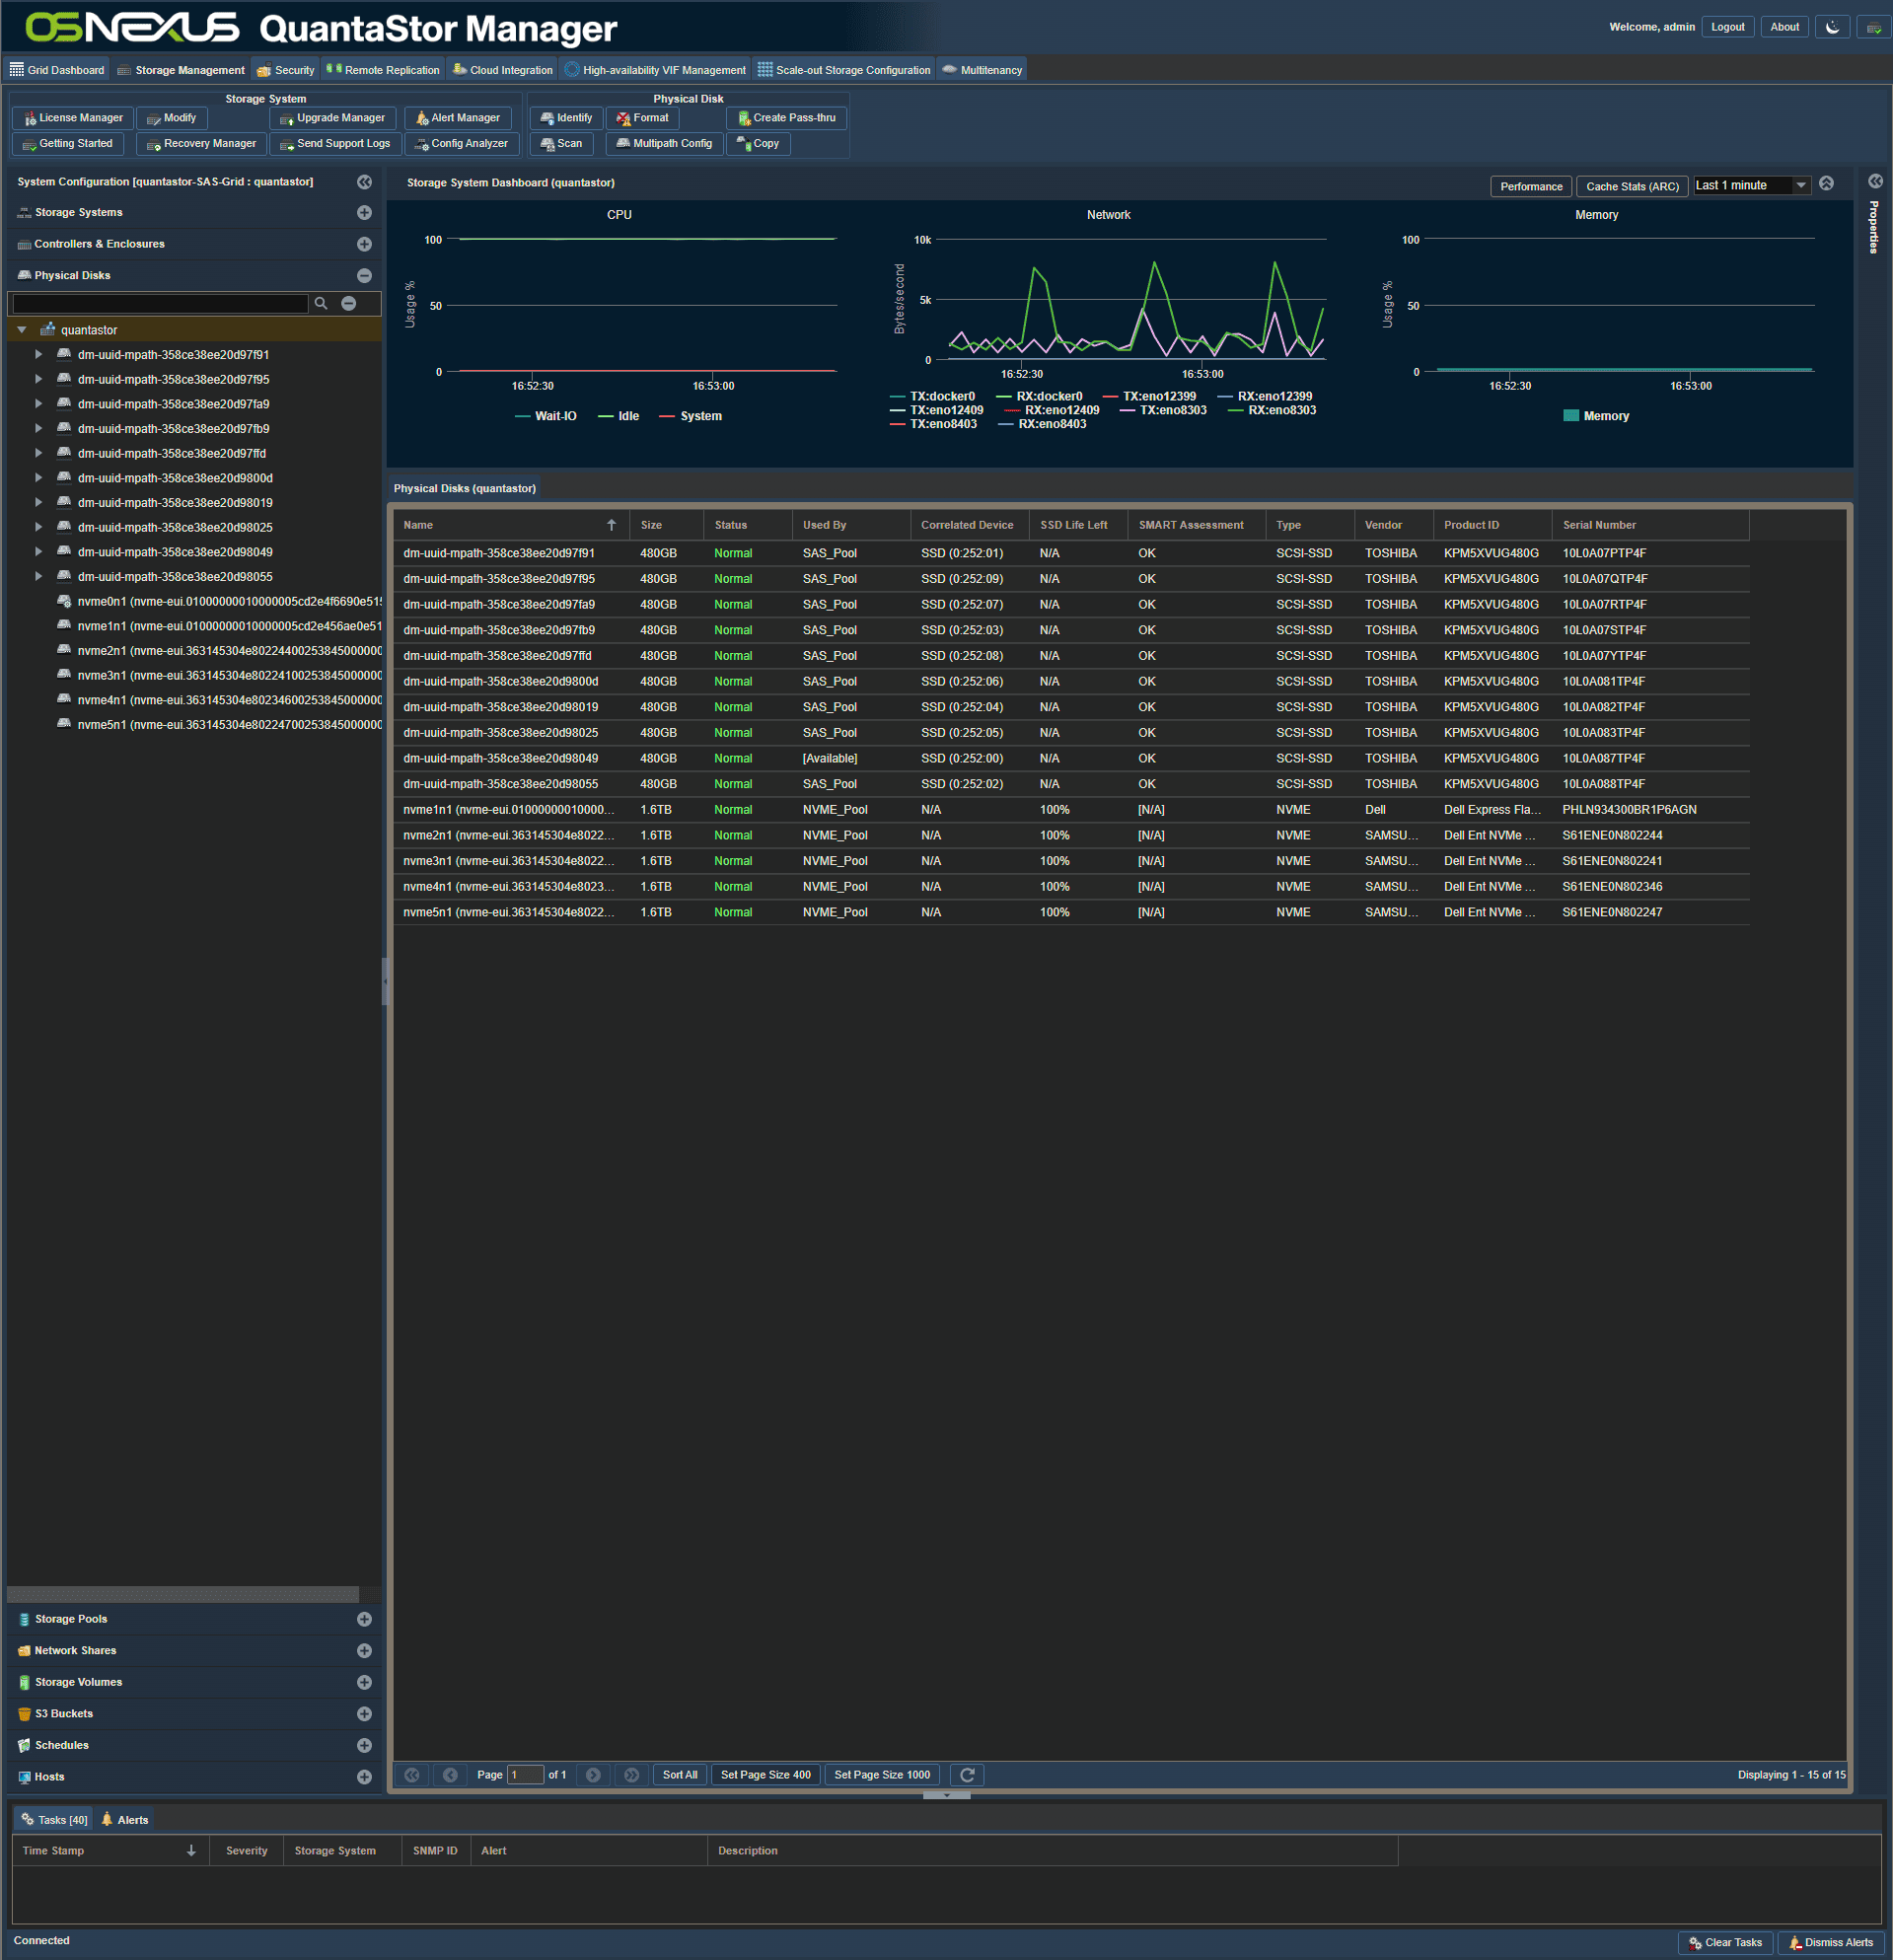The height and width of the screenshot is (1960, 1893).
Task: Click the Clear Tasks button
Action: [1725, 1943]
